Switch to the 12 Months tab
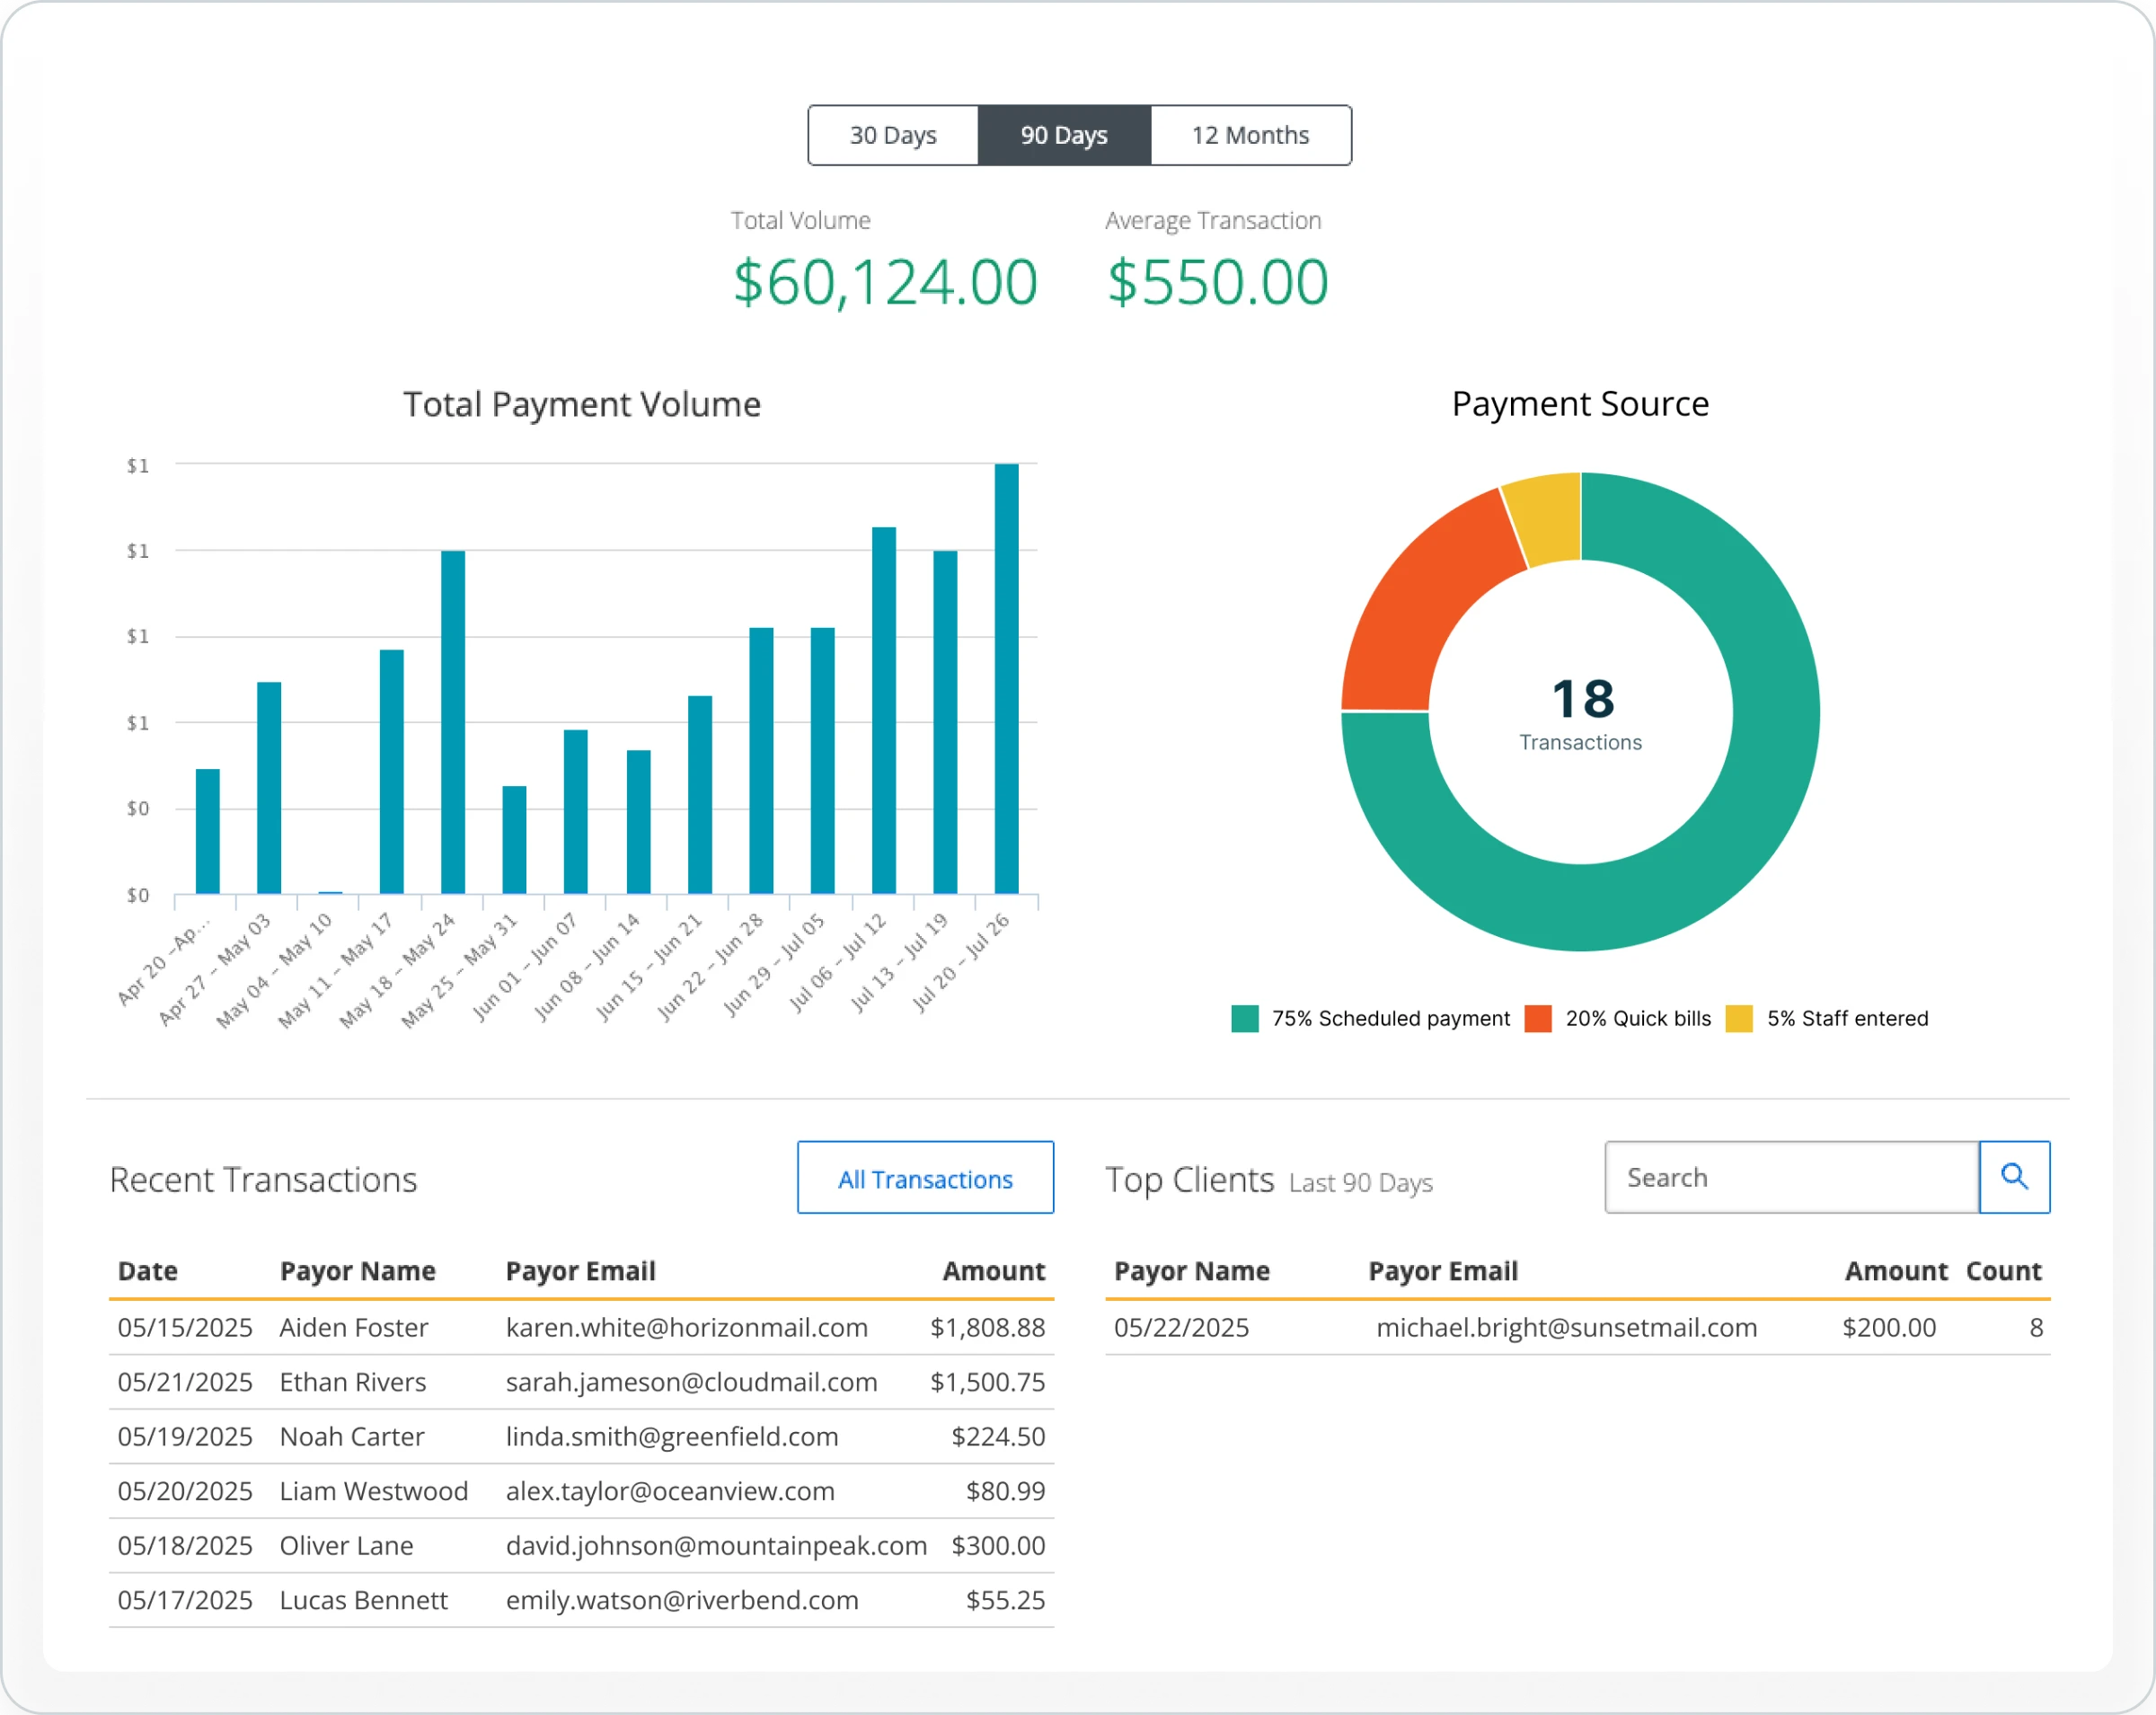This screenshot has width=2156, height=1715. 1250,135
